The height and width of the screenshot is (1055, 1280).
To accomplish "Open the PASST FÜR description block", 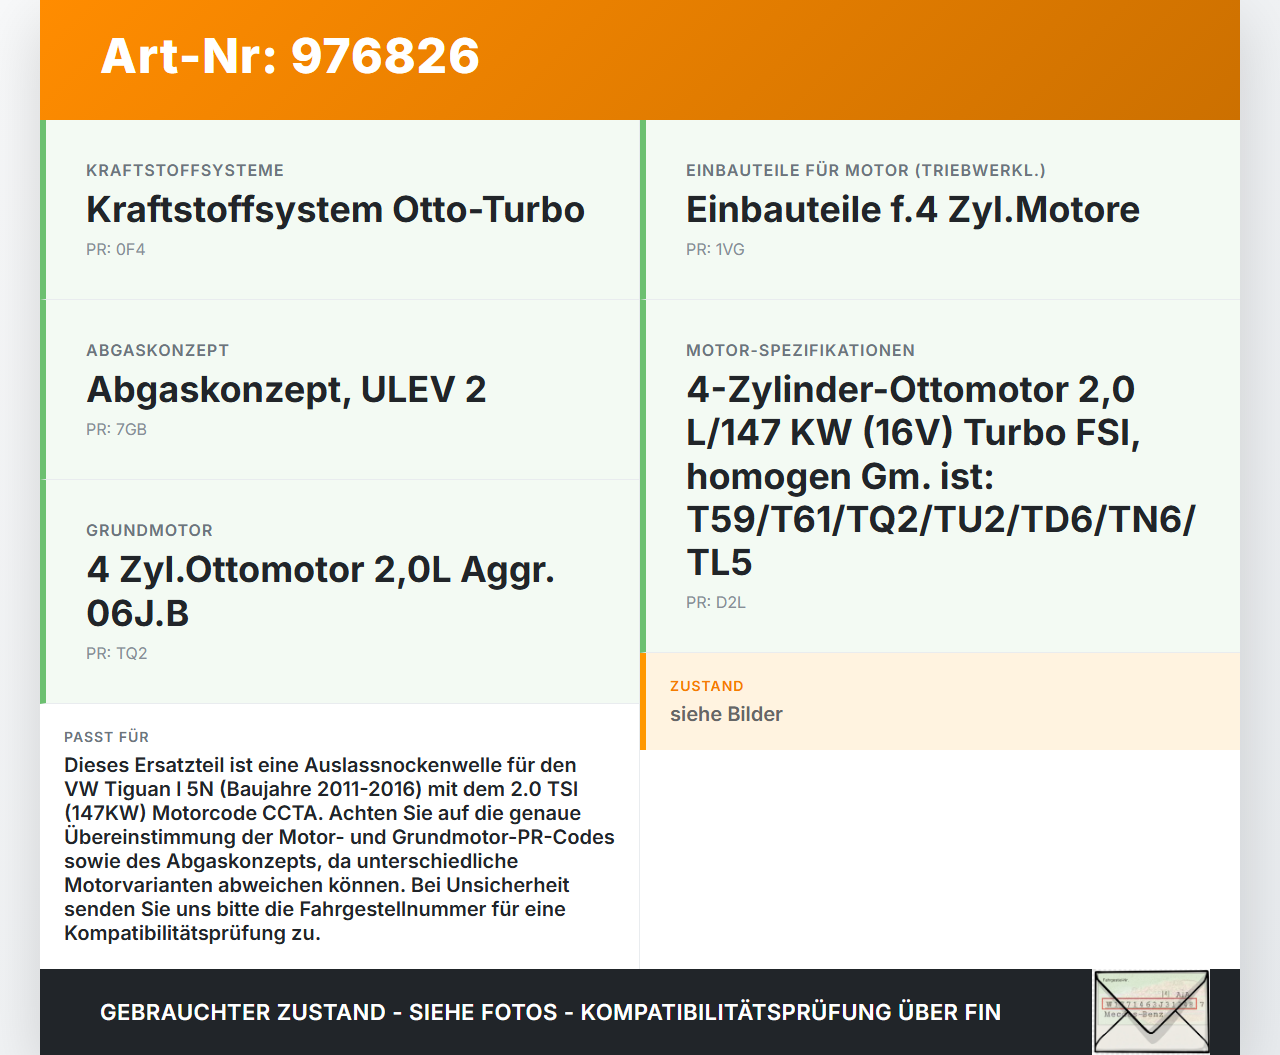I will [340, 850].
